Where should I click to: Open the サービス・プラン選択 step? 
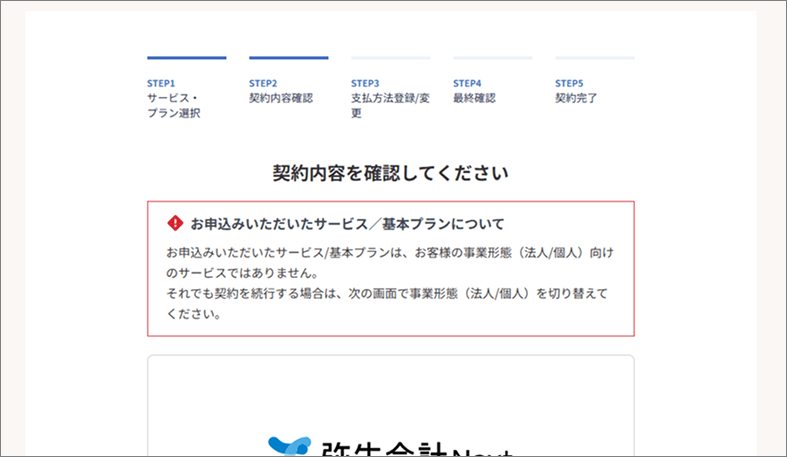(x=174, y=106)
